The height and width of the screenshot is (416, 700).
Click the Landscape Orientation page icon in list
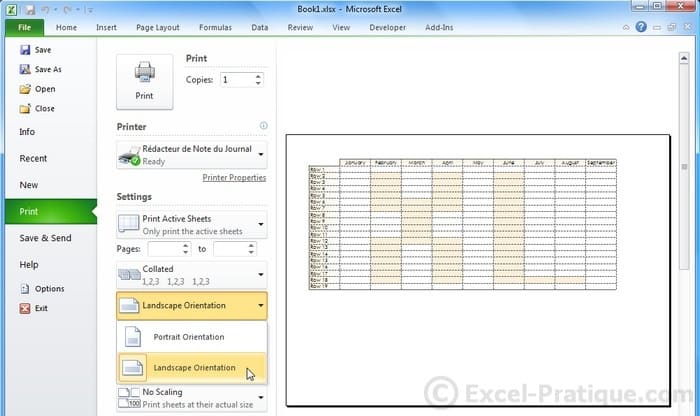click(133, 368)
